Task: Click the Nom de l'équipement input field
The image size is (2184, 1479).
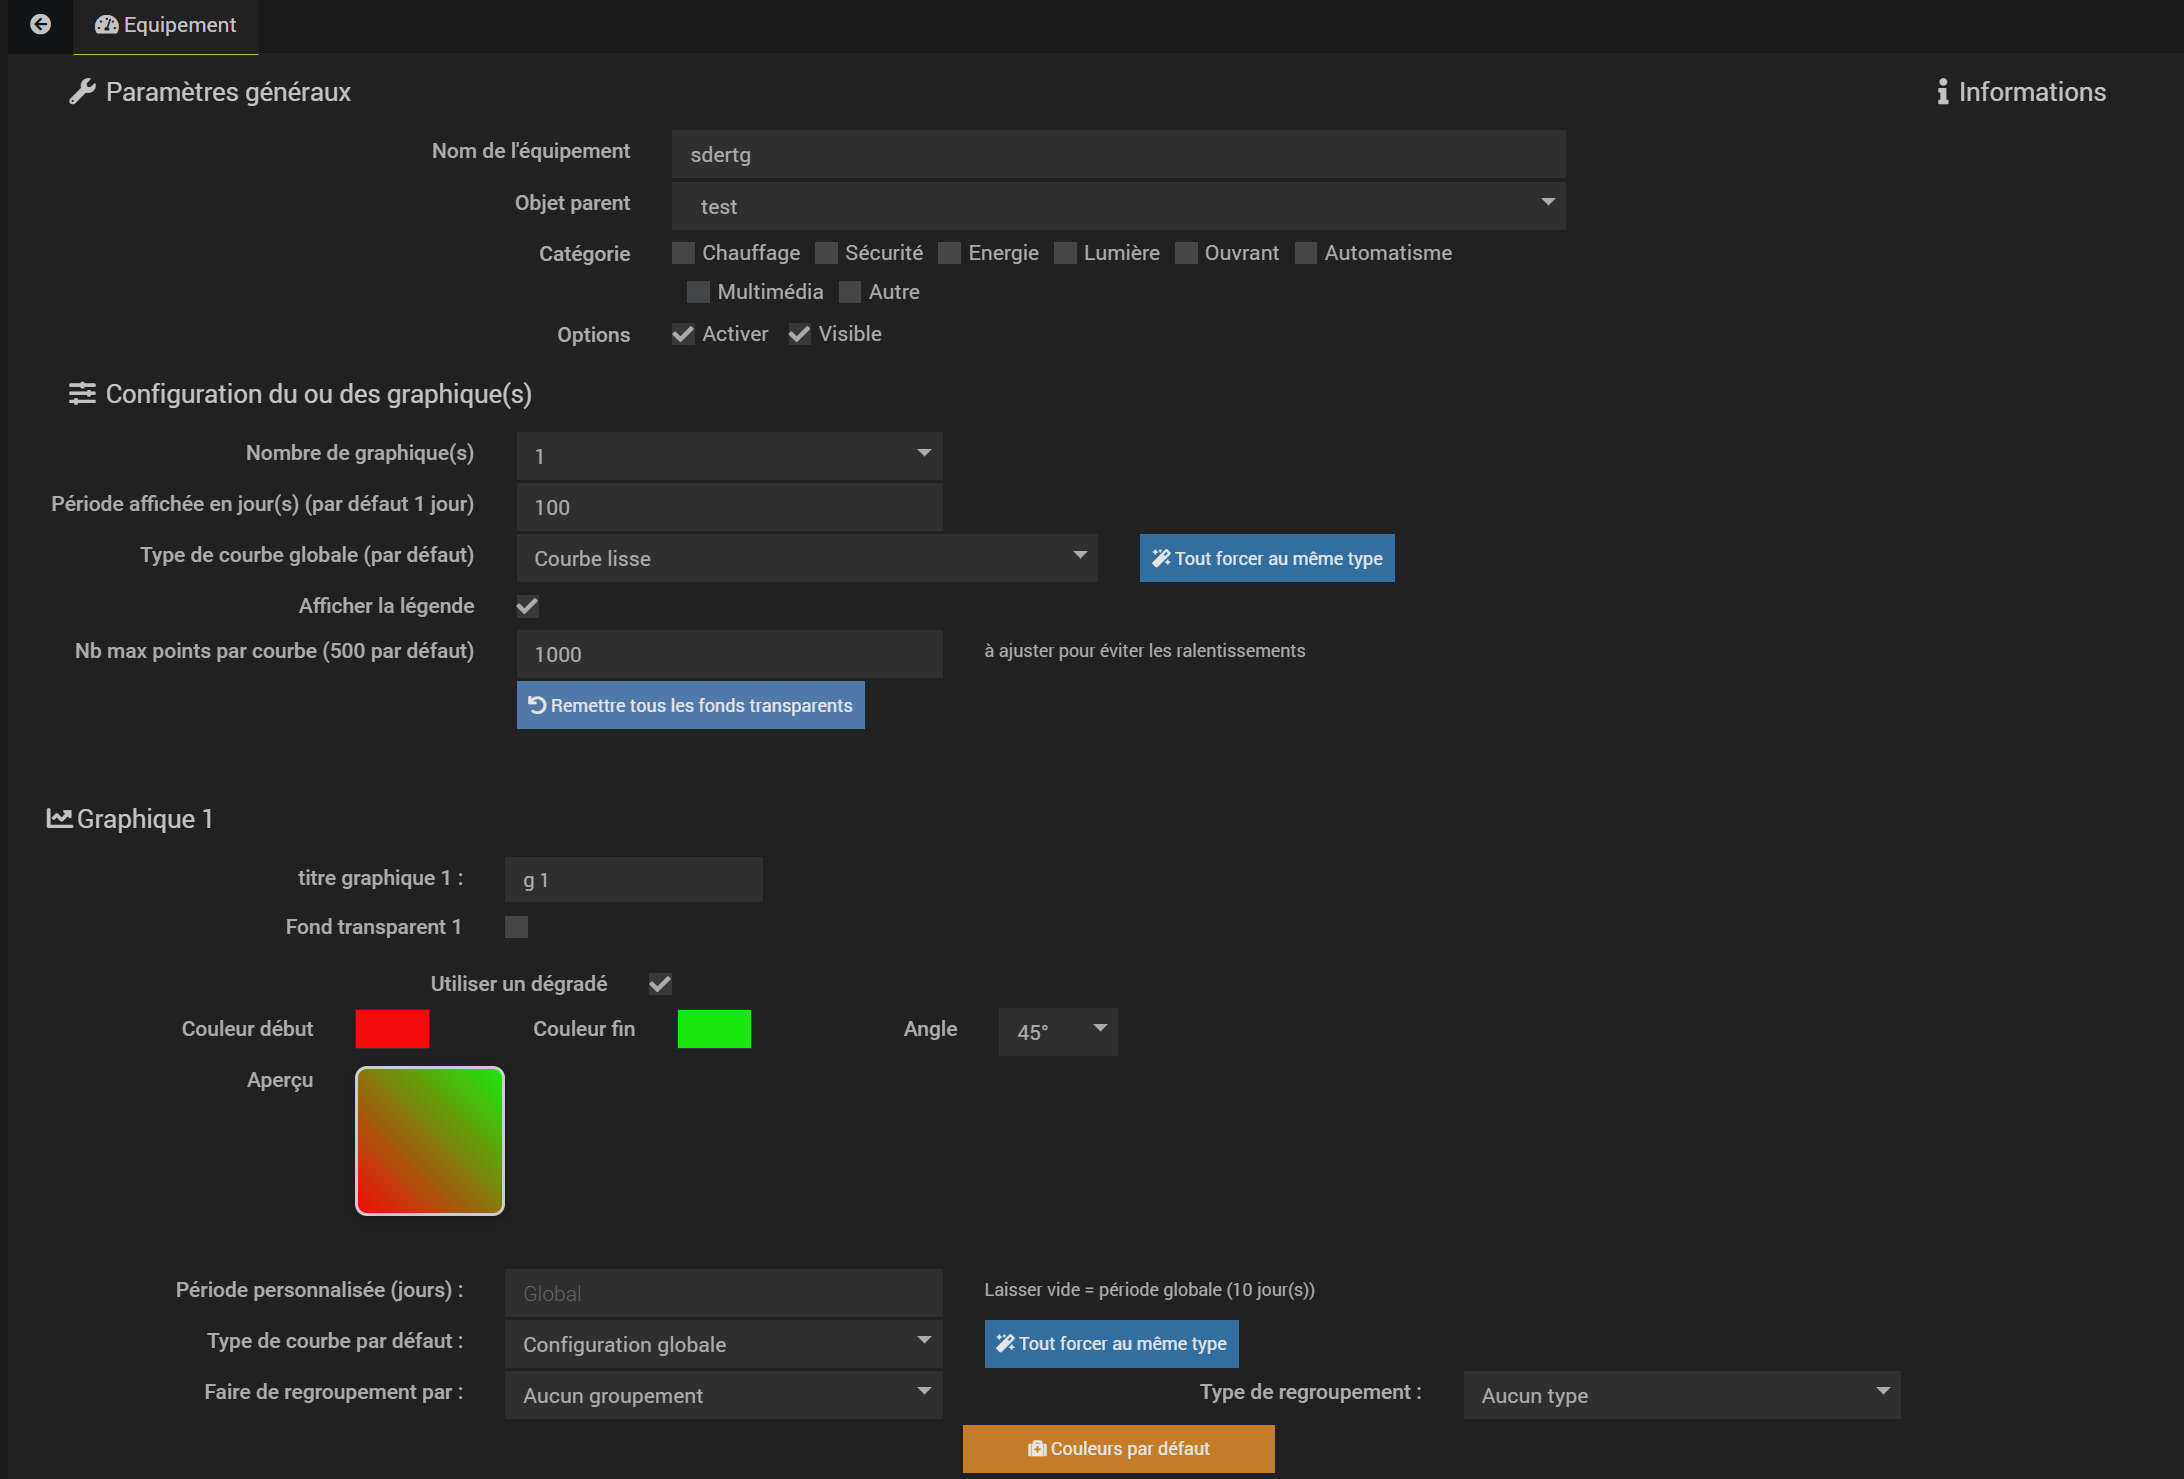Action: pyautogui.click(x=1118, y=154)
